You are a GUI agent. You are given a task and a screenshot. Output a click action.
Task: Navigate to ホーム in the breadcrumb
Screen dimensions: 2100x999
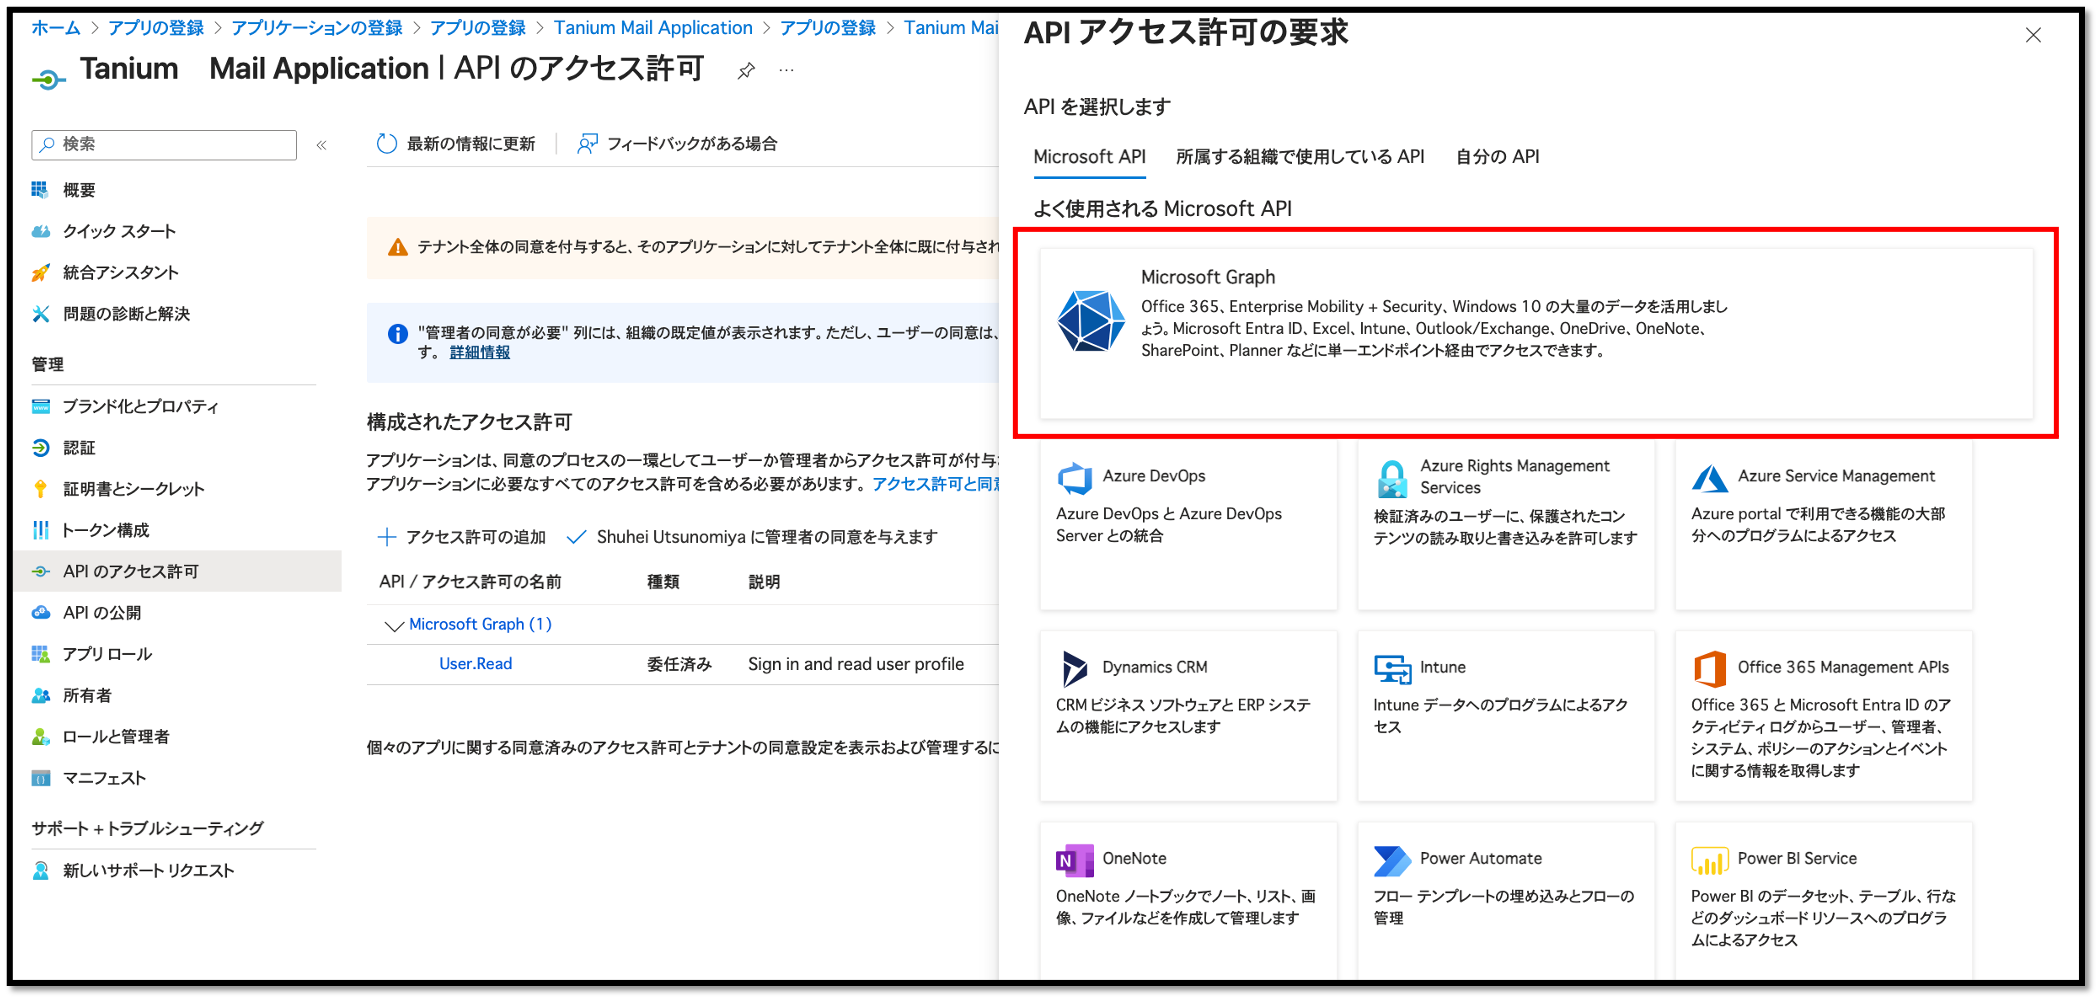pos(55,28)
